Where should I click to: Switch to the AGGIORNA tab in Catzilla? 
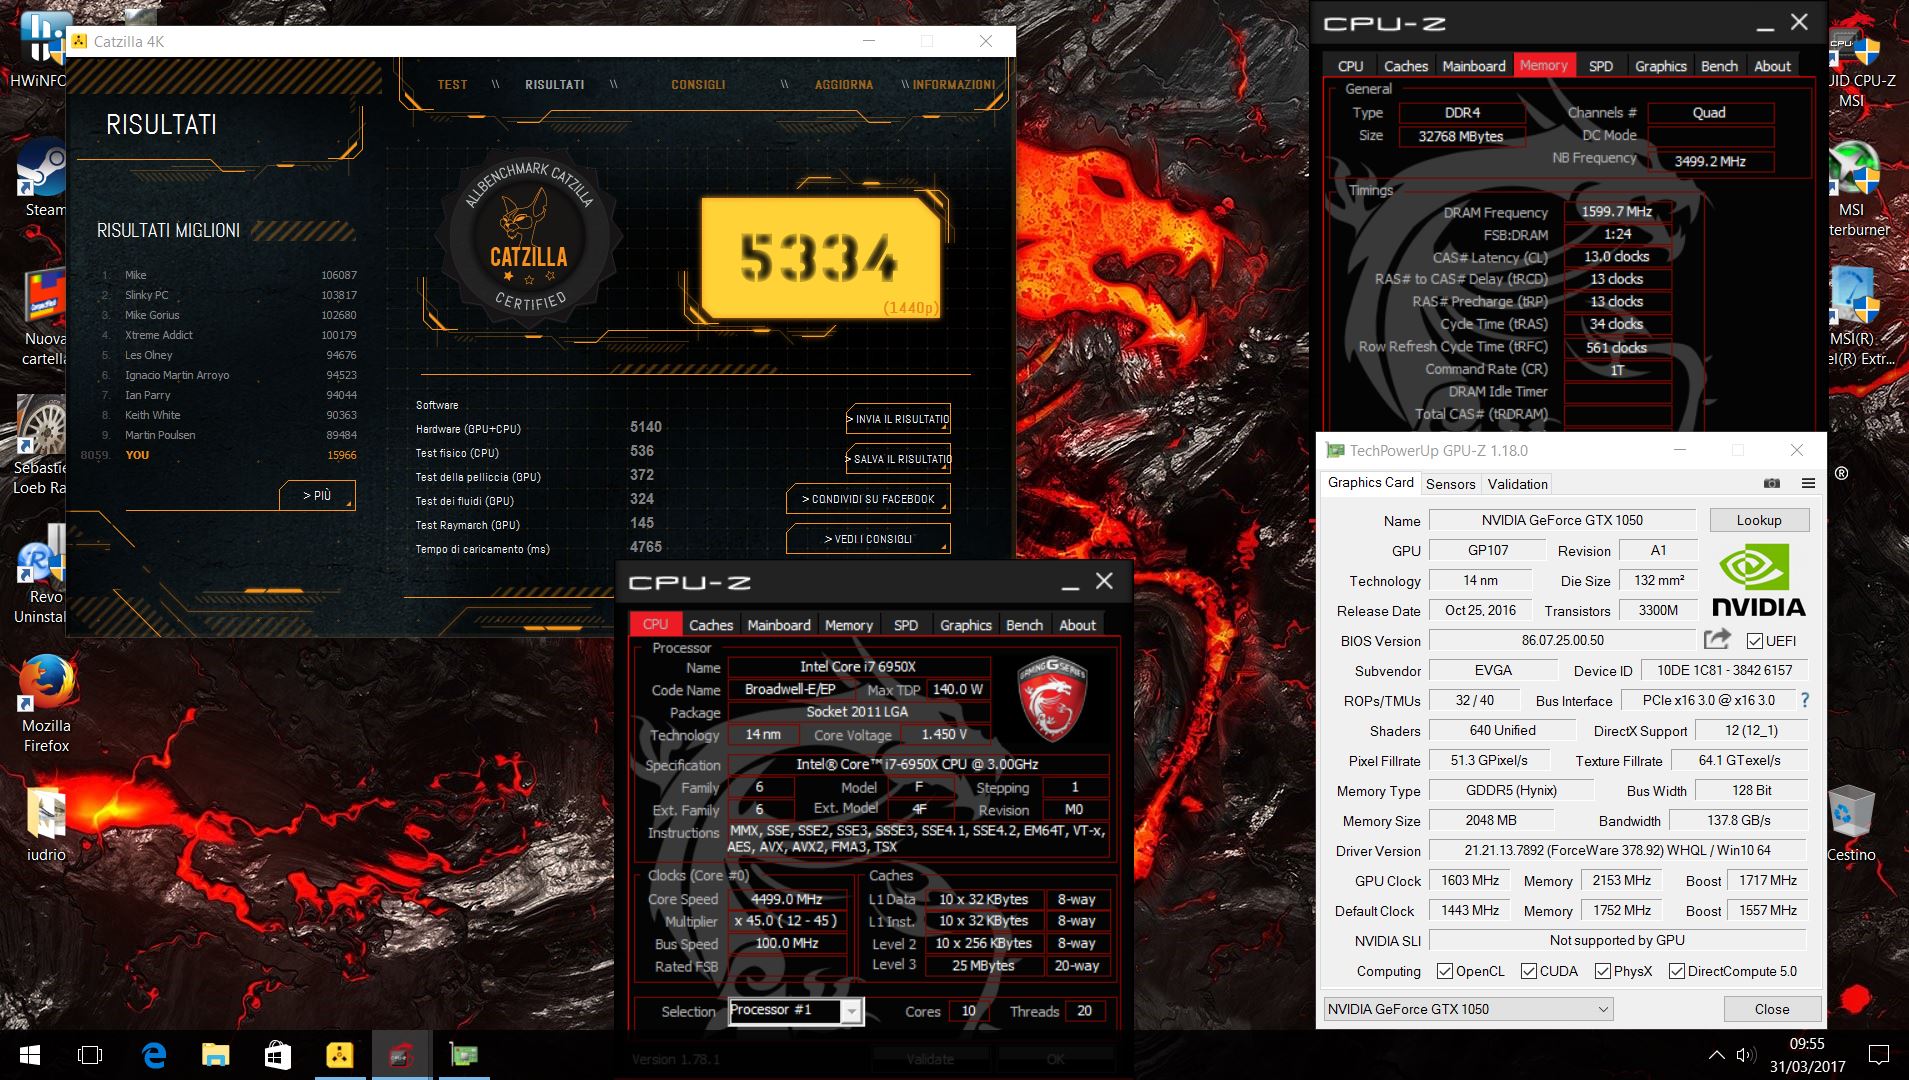(843, 85)
